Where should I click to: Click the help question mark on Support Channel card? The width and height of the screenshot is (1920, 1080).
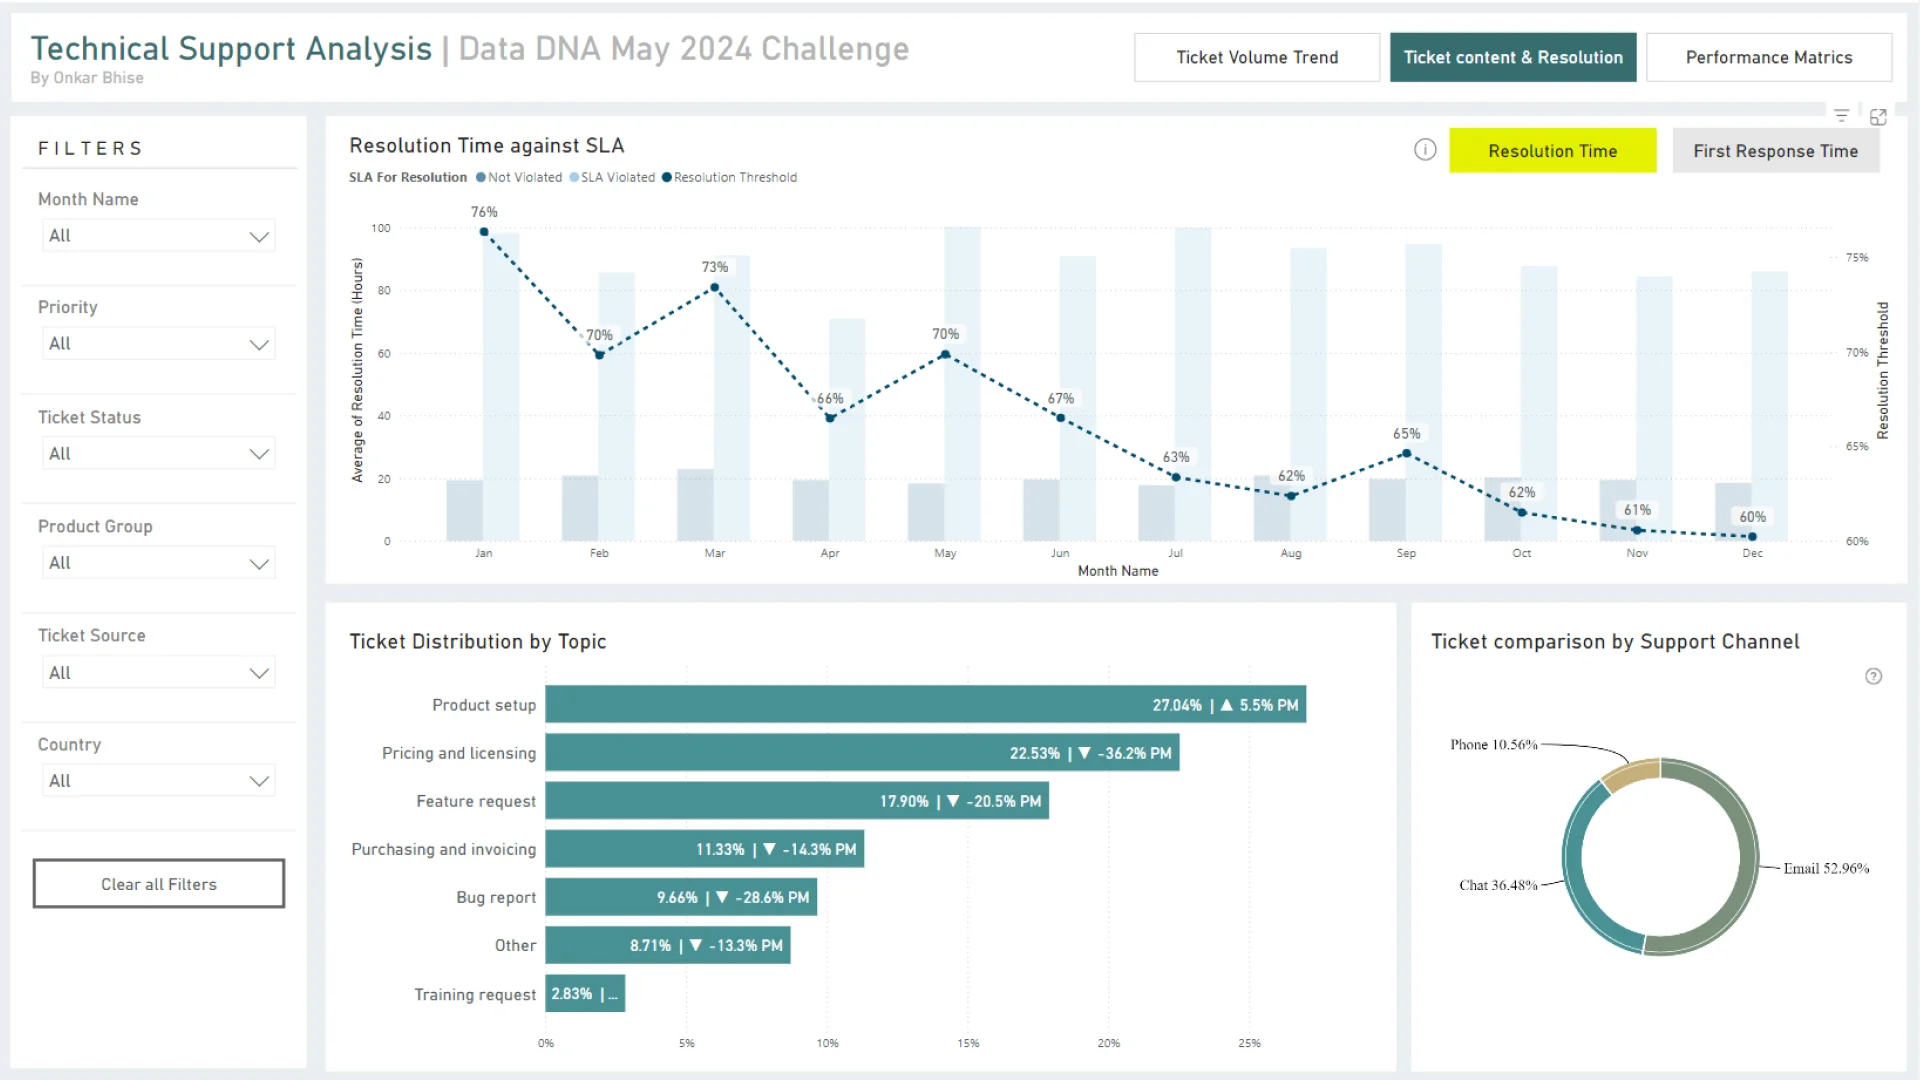tap(1874, 676)
